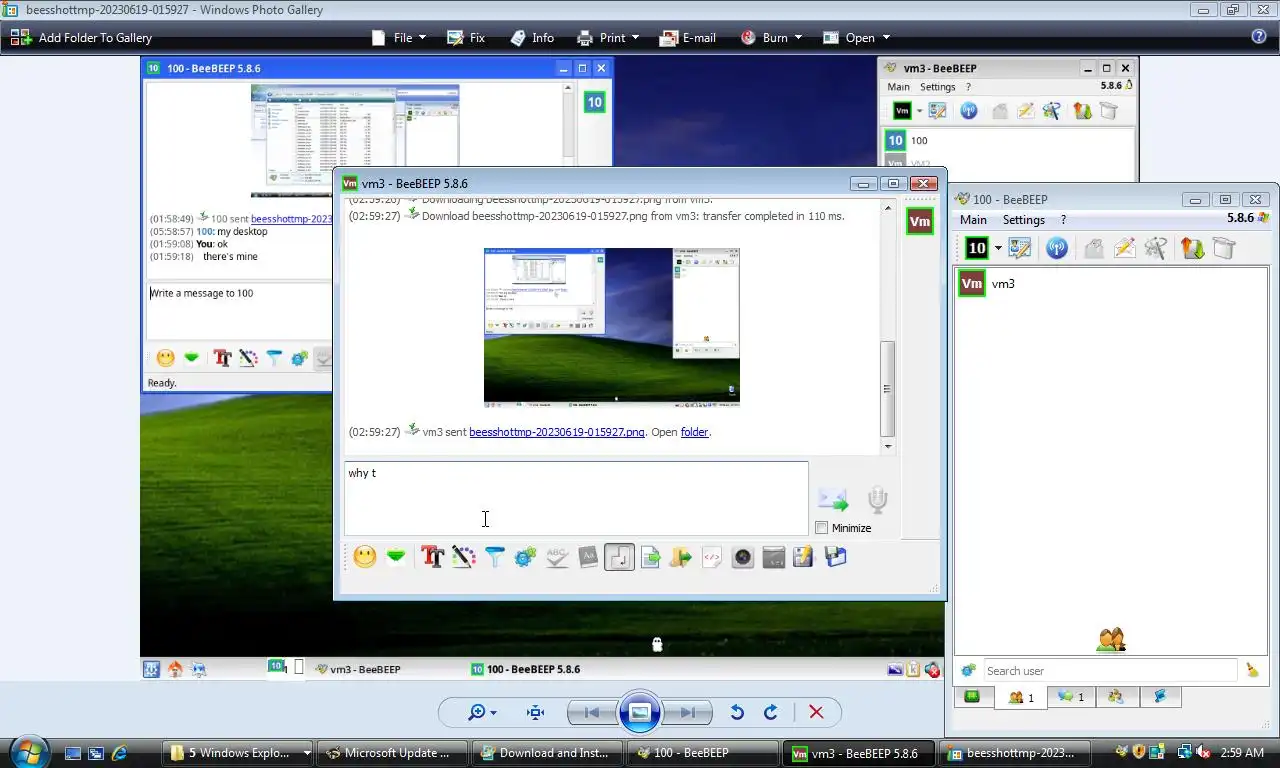Click blue broadcast antenna icon in 100 - BeeBEEP
The image size is (1280, 768).
(x=1057, y=248)
